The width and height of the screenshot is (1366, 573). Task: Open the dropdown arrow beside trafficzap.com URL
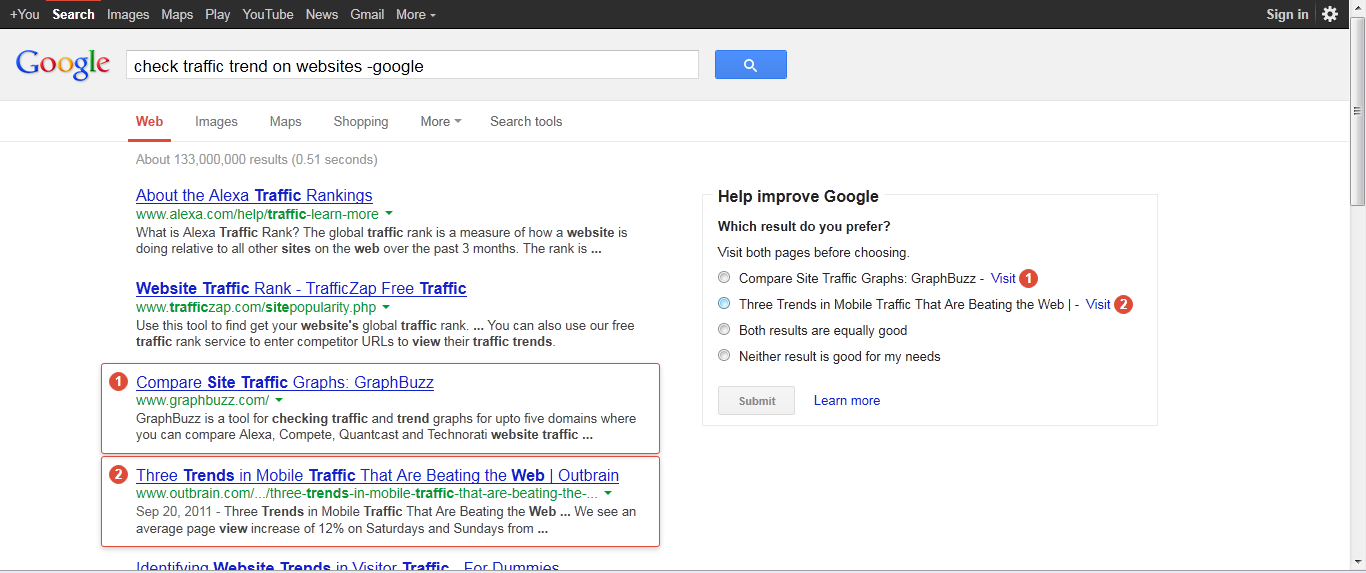tap(386, 307)
